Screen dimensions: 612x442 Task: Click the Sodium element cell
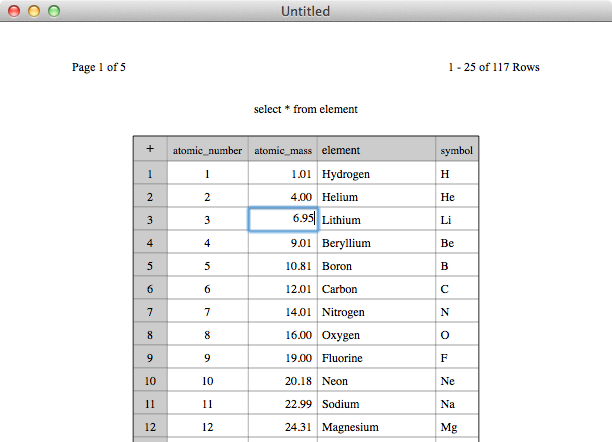(x=377, y=404)
